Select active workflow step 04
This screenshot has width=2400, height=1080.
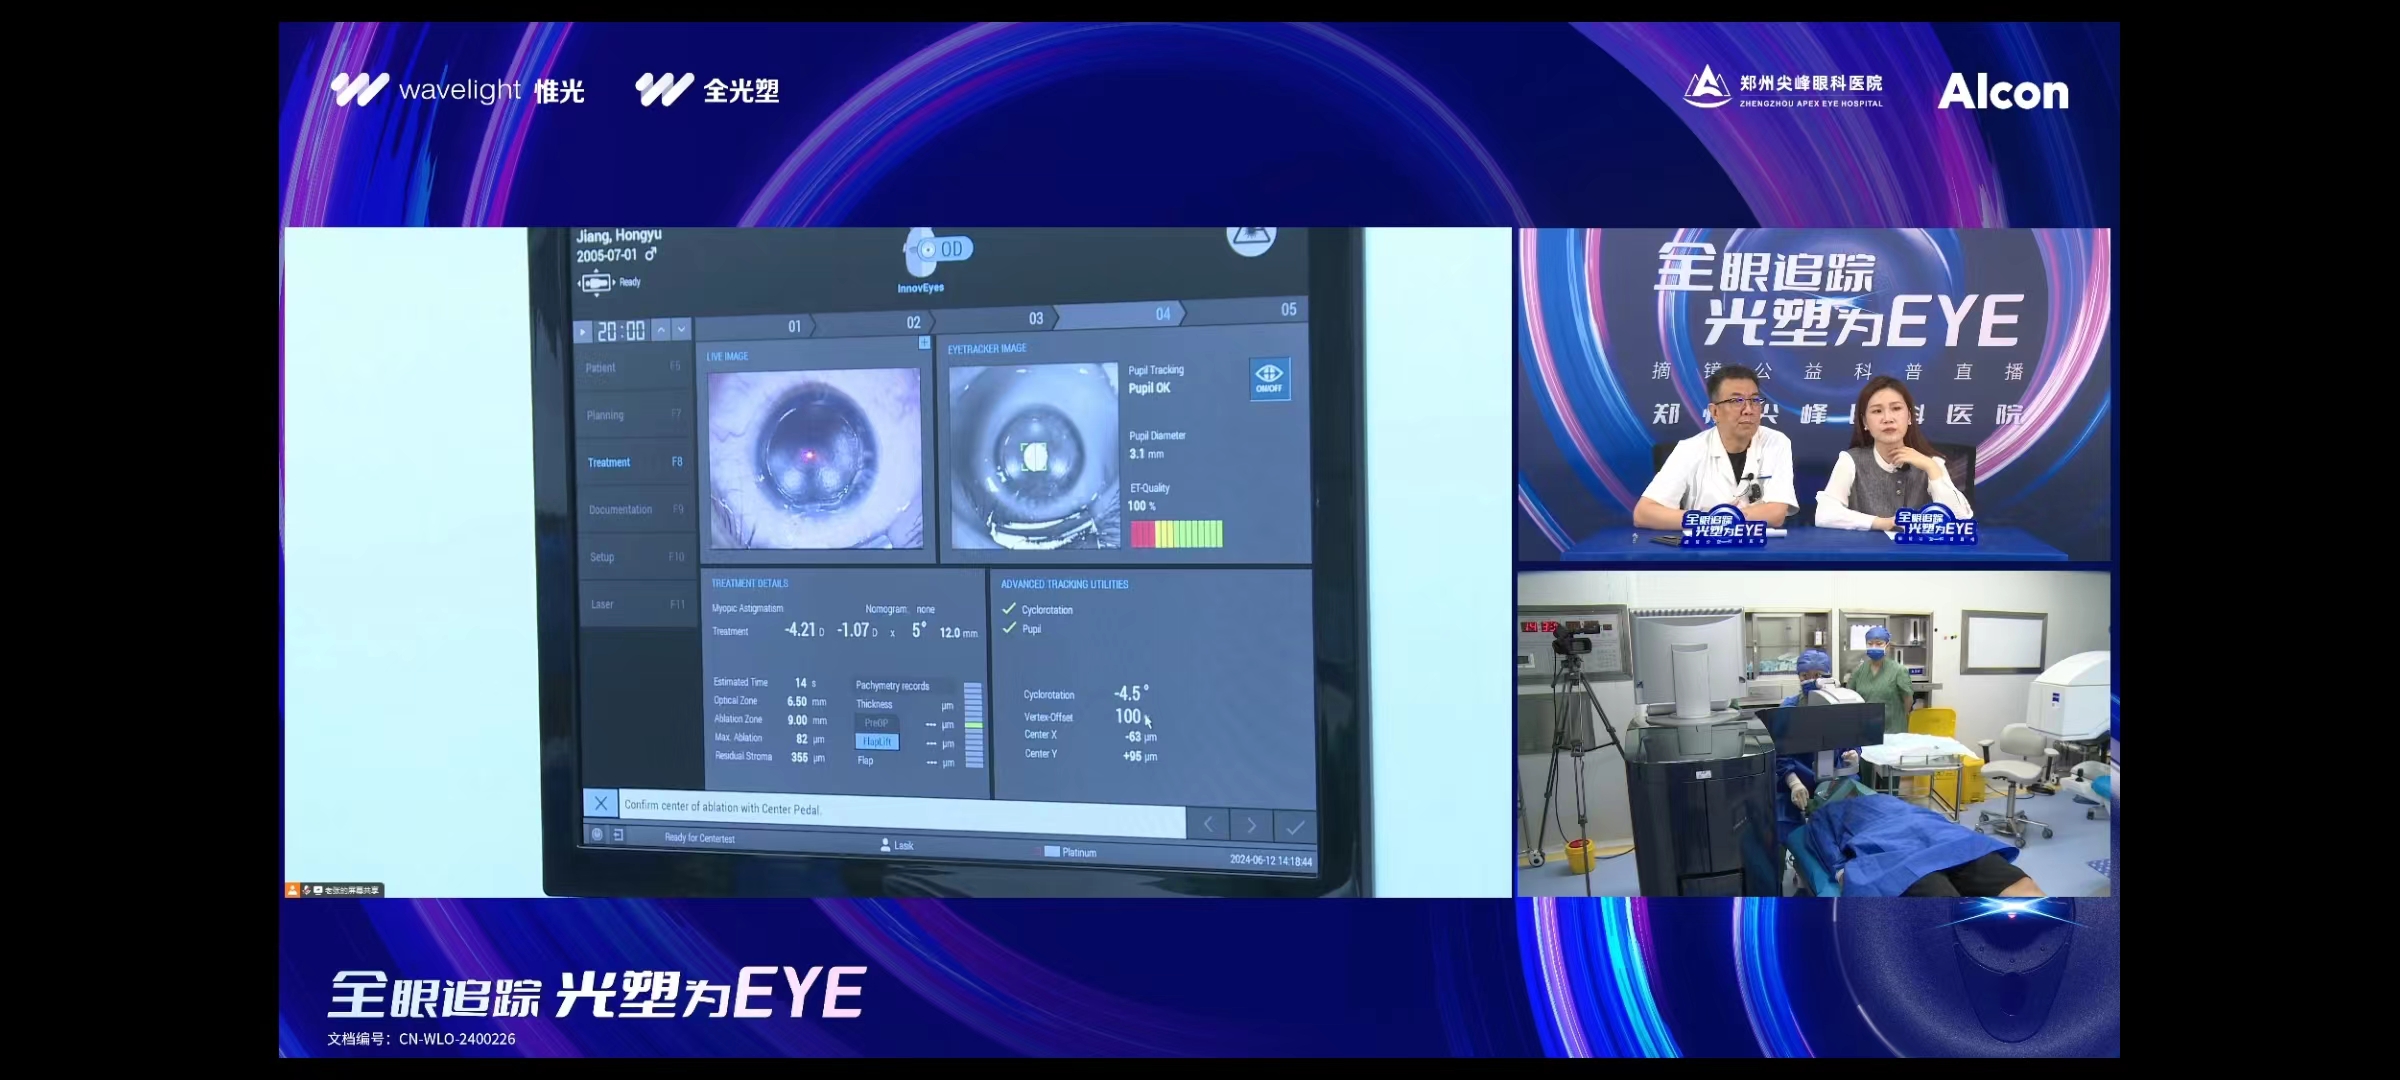[1122, 314]
